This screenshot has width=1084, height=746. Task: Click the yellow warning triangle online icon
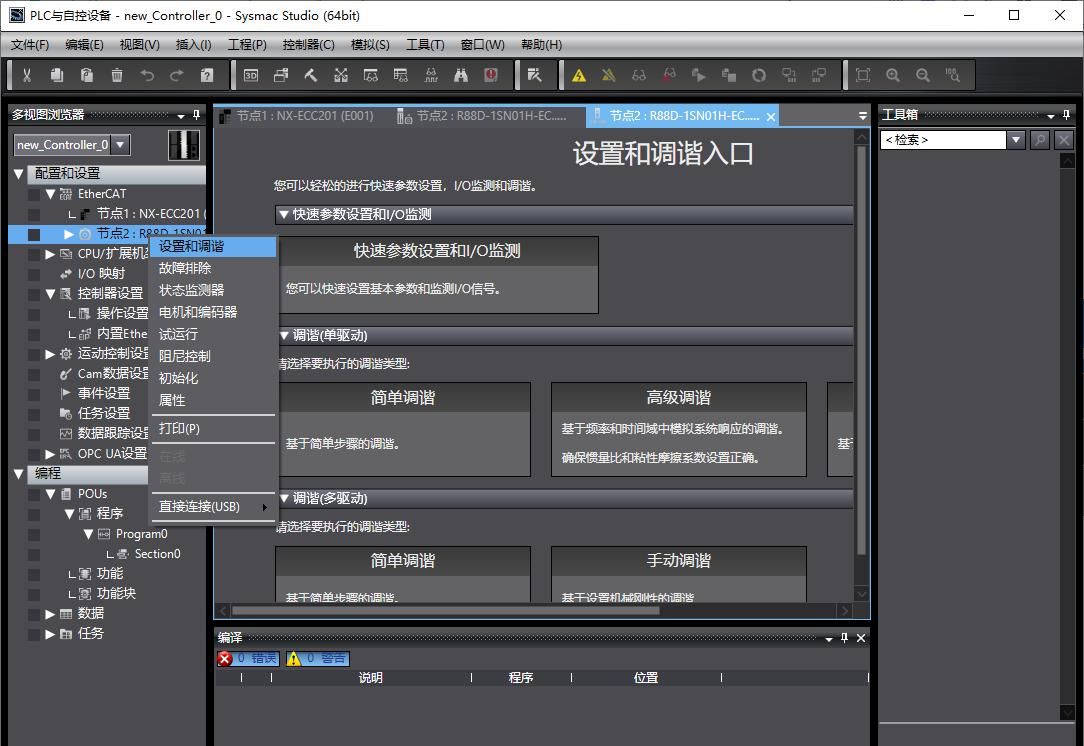tap(579, 75)
